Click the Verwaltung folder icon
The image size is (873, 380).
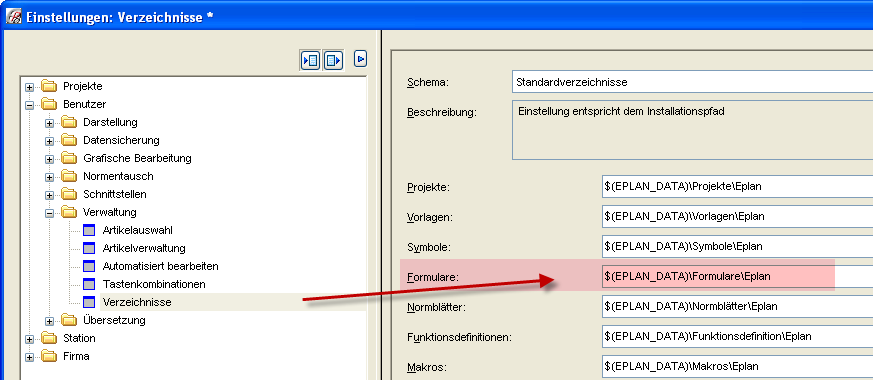coord(69,212)
